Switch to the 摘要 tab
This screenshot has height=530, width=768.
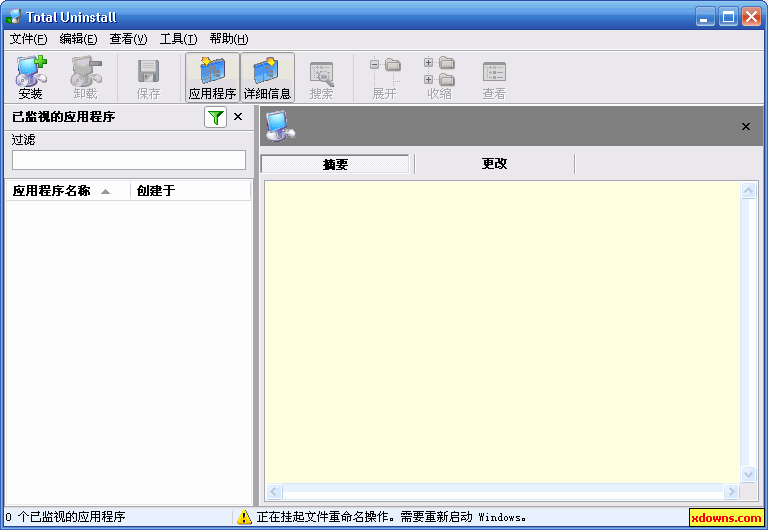(x=335, y=164)
